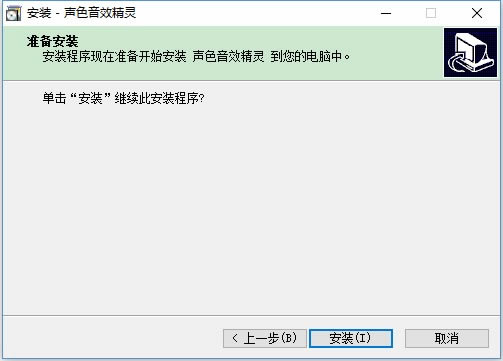Screen dimensions: 503x361
Task: Click the quoted word “安装” in the instructions
Action: tap(90, 98)
